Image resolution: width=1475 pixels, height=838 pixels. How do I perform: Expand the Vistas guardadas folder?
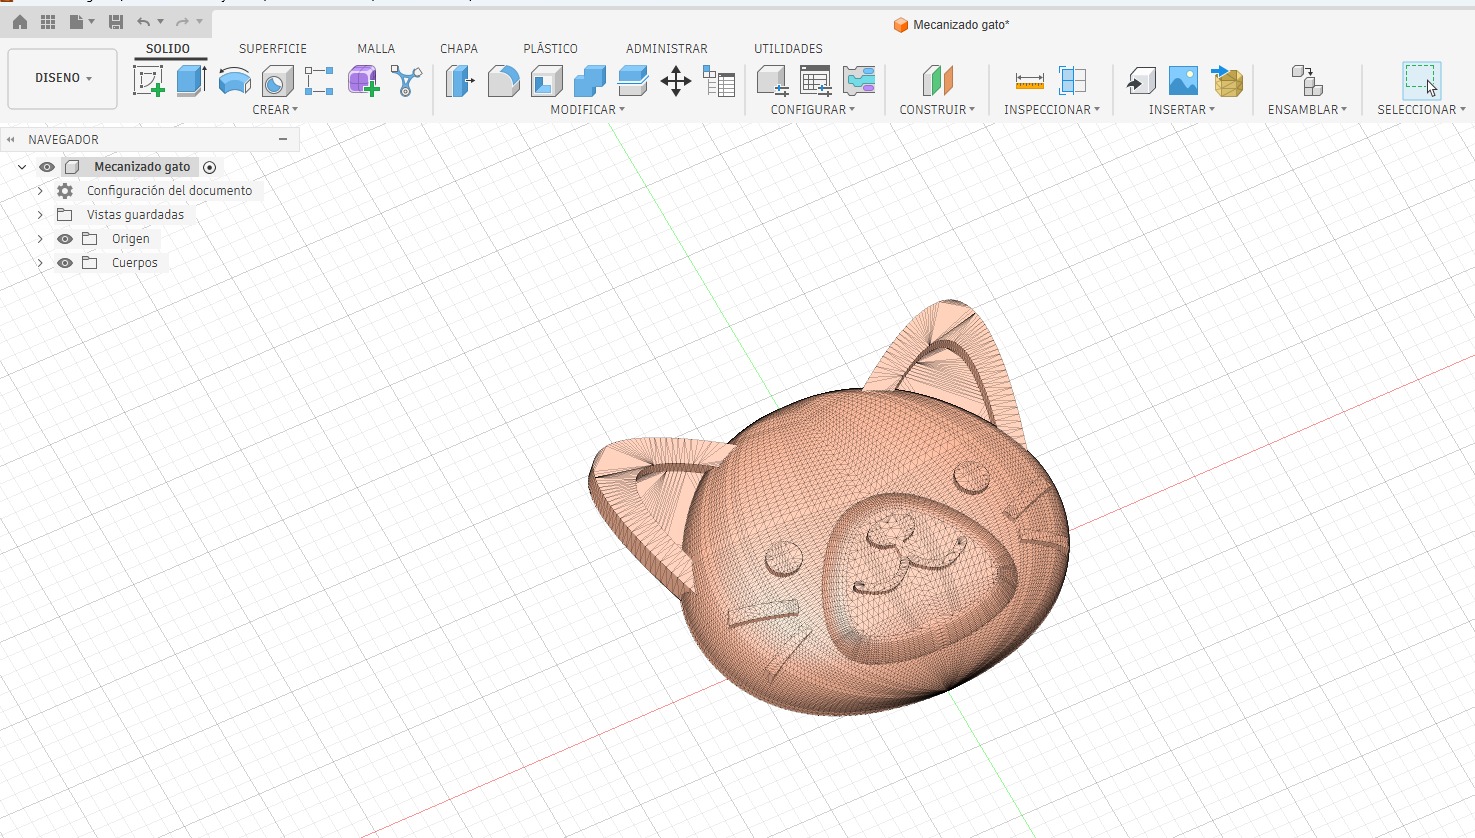[40, 215]
